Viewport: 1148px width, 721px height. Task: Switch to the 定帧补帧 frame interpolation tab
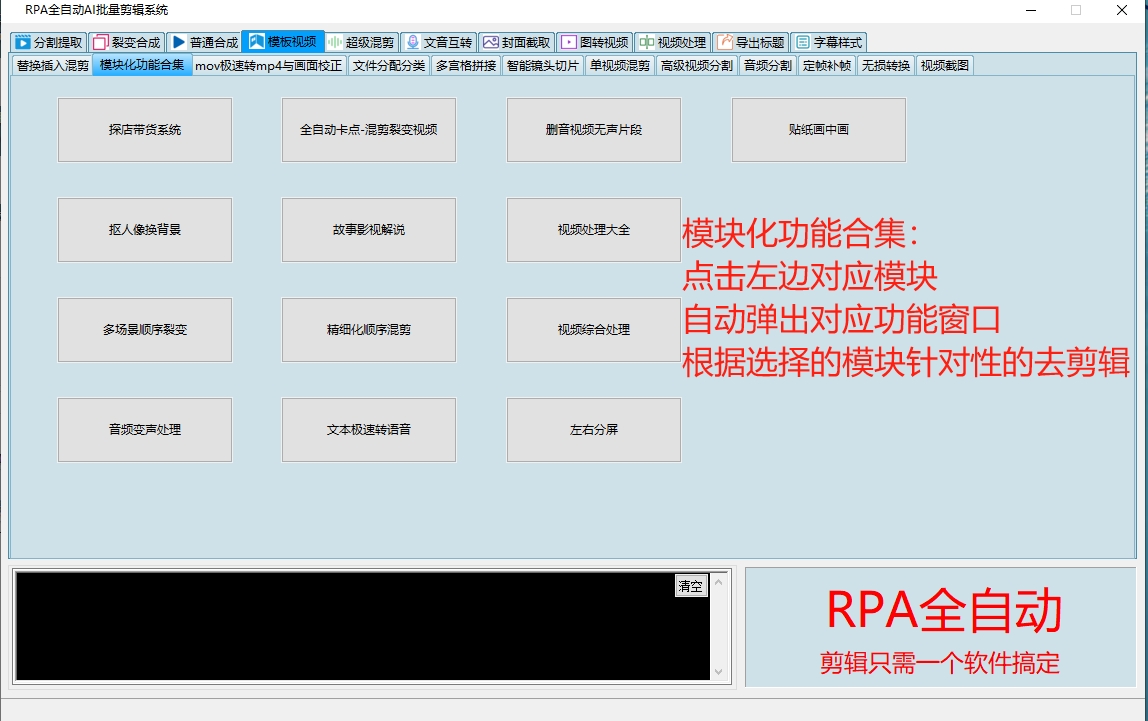coord(827,64)
